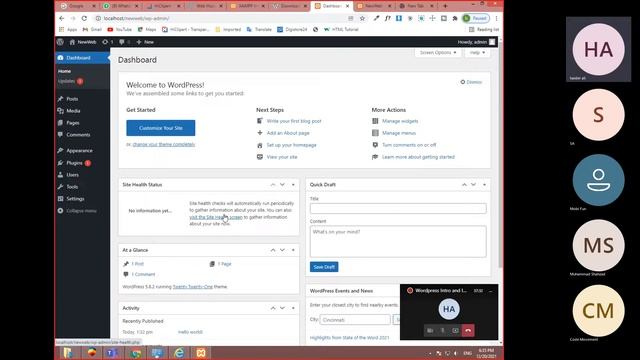Open the Manage menus link
Image resolution: width=640 pixels, height=360 pixels.
point(399,133)
